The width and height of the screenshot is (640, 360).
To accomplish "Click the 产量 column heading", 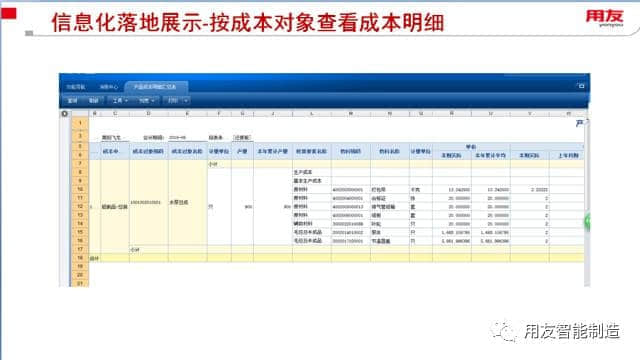I will [242, 151].
